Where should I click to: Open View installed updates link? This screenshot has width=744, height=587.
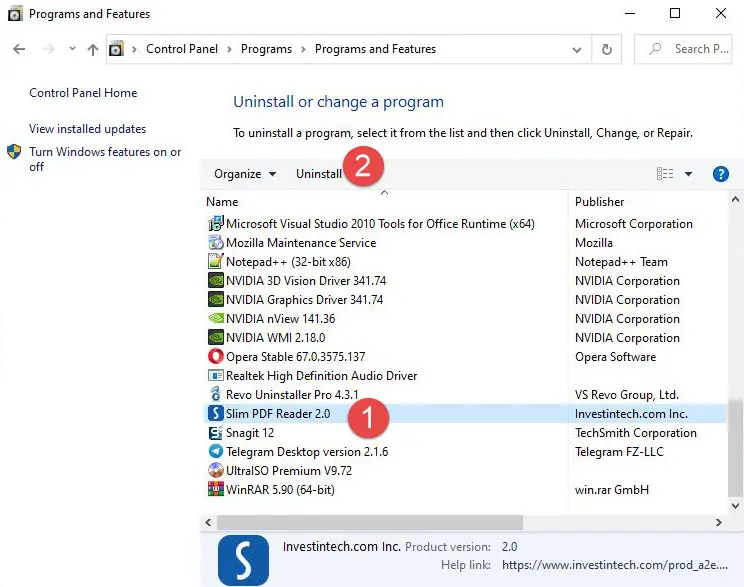pos(87,129)
